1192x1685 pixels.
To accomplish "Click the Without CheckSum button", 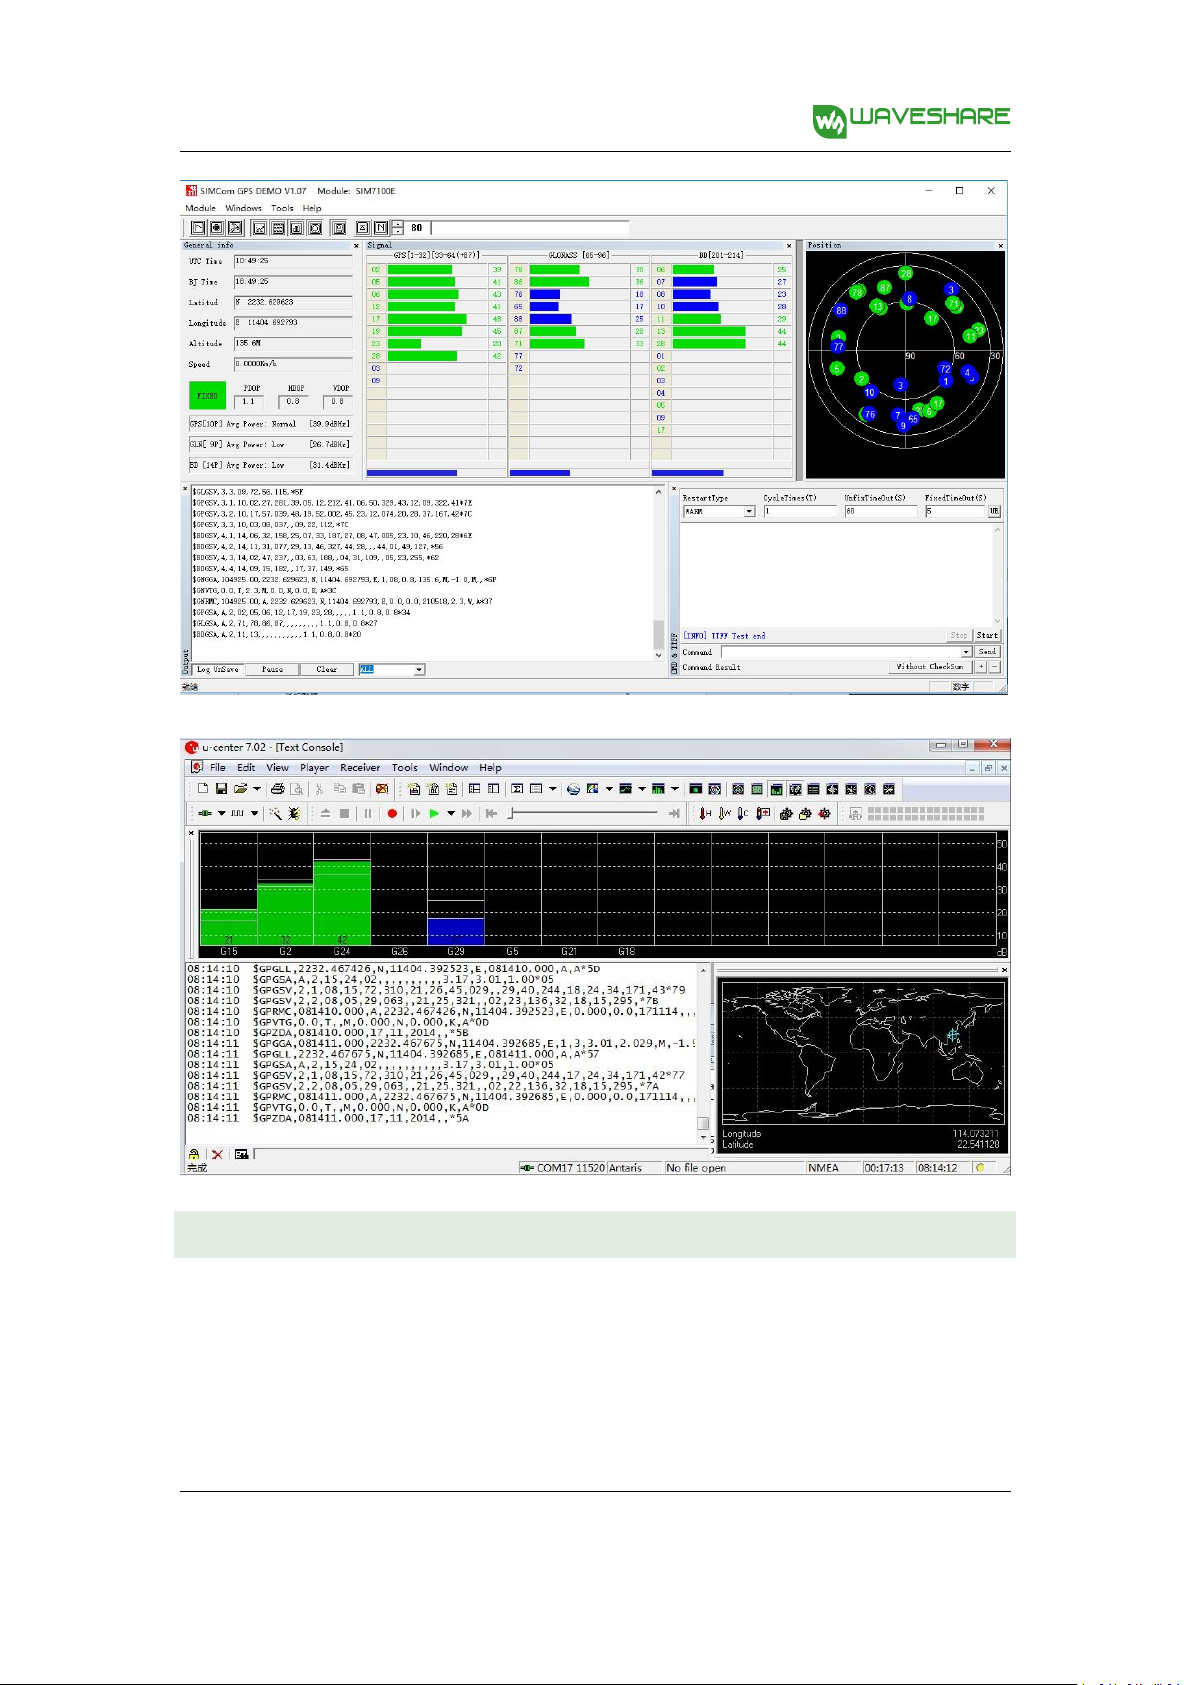I will 930,666.
